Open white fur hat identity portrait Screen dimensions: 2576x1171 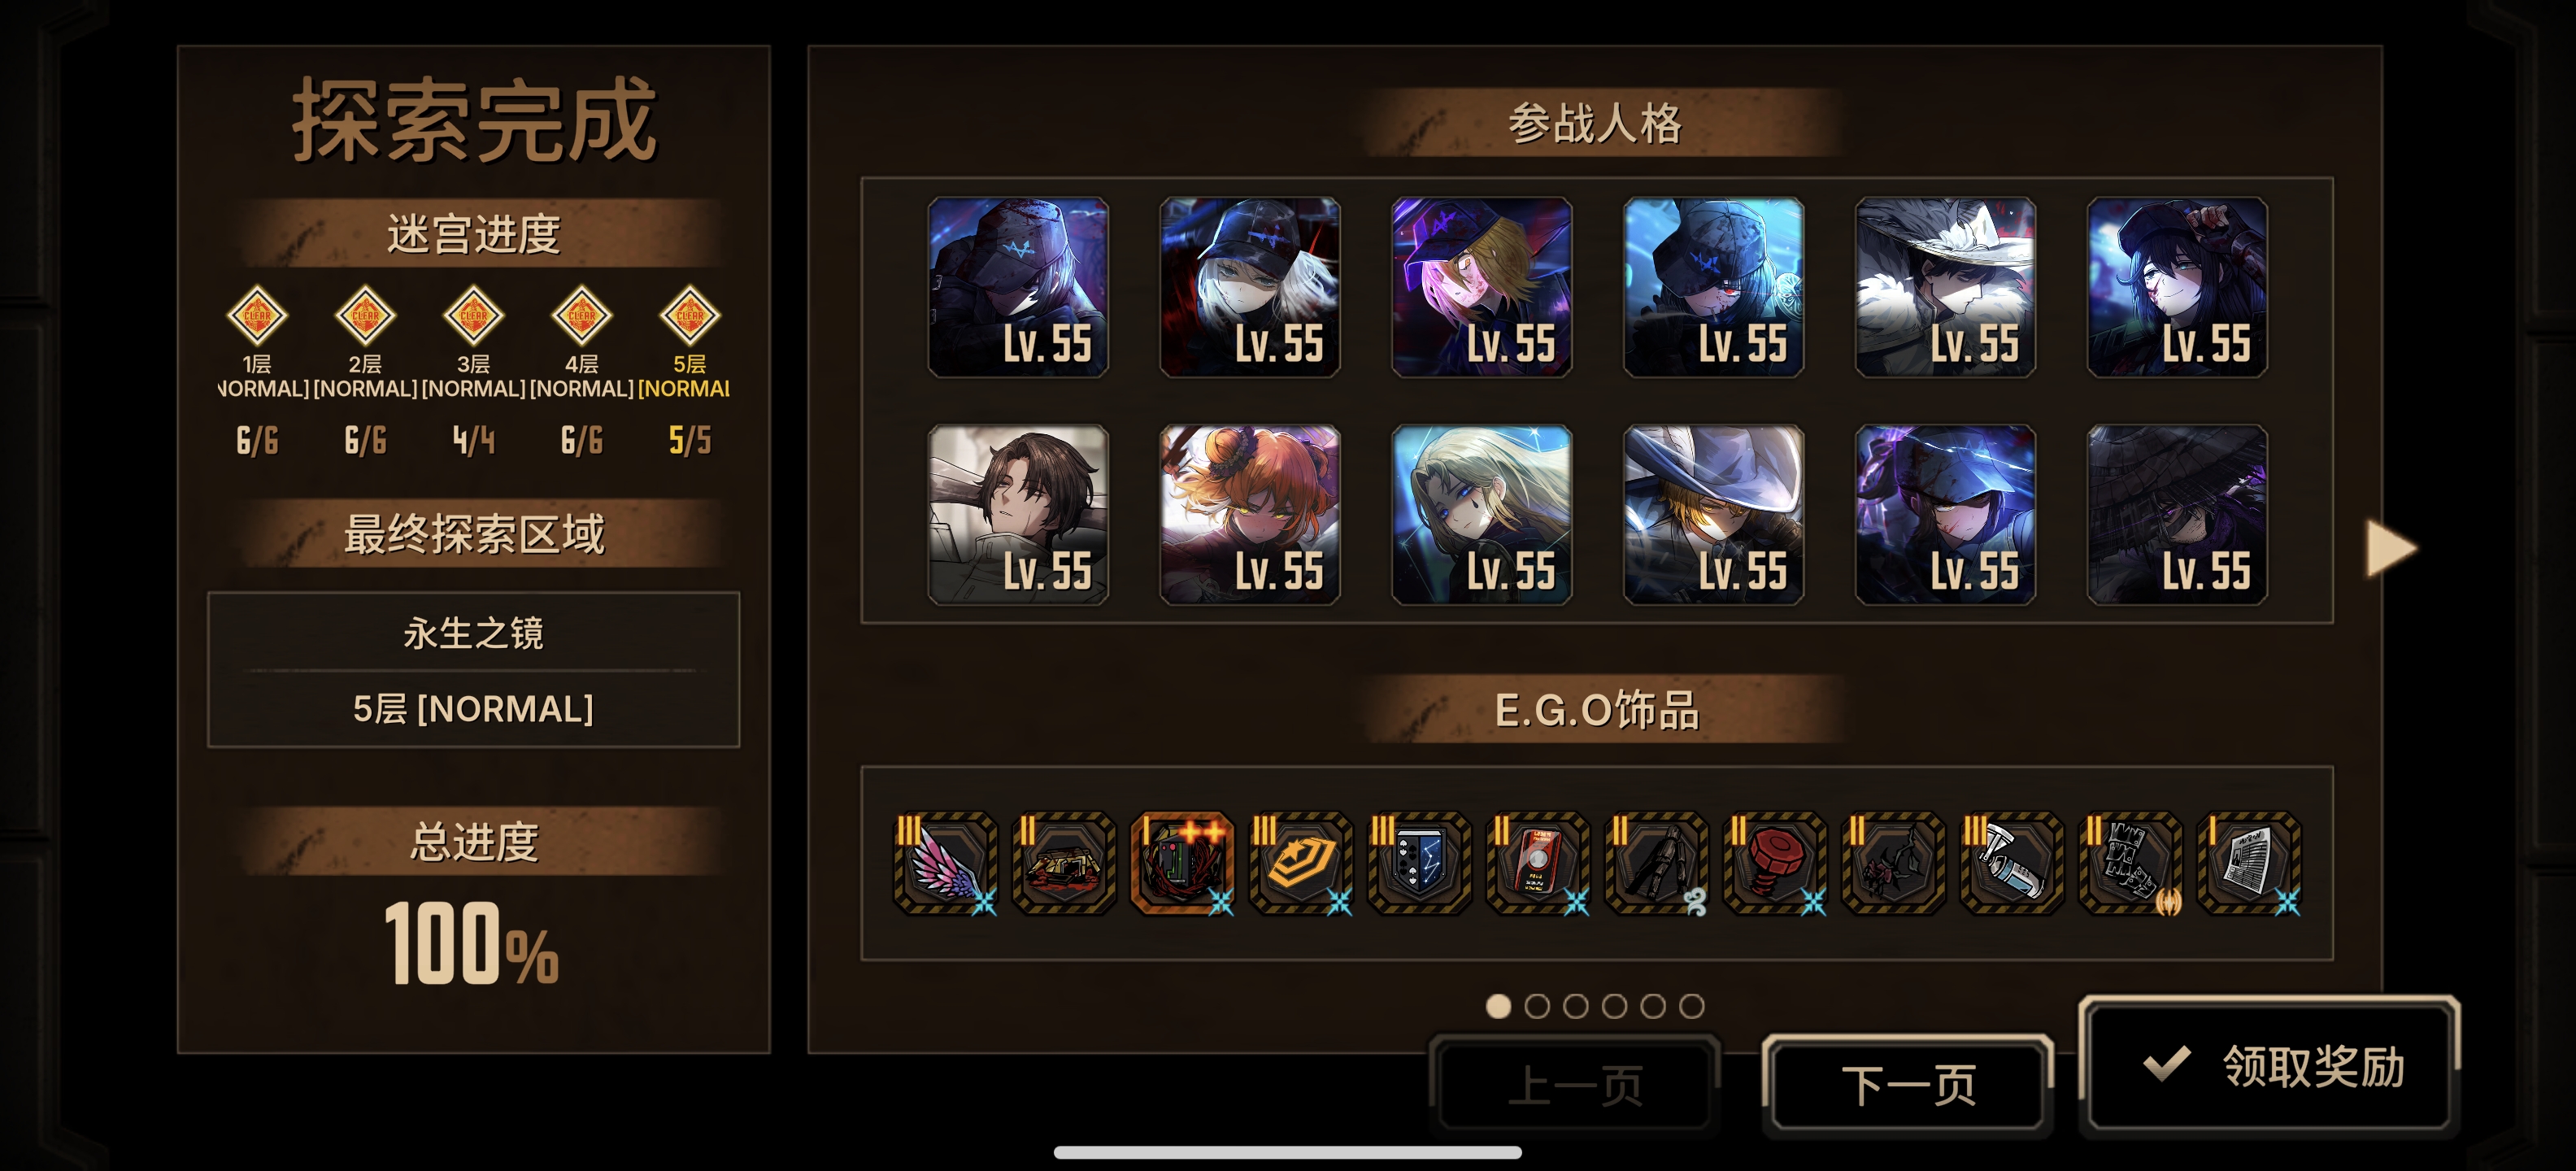[1945, 287]
